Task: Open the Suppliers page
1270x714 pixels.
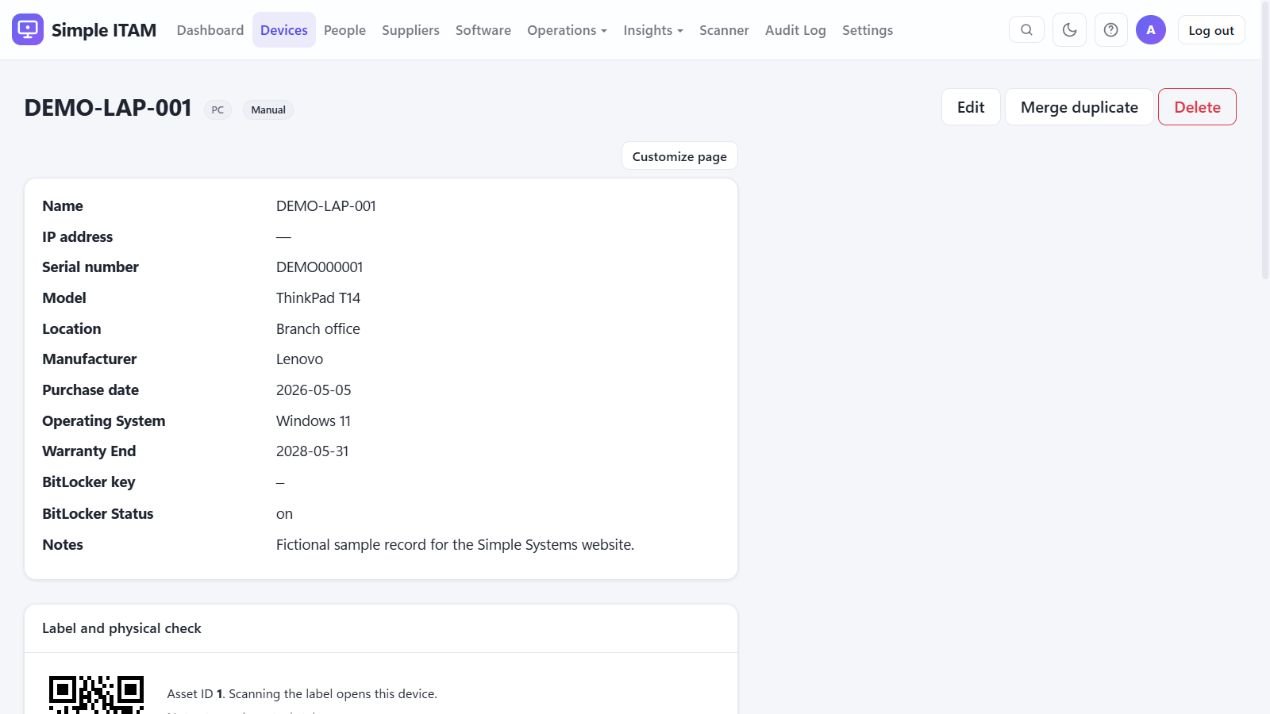Action: [x=411, y=30]
